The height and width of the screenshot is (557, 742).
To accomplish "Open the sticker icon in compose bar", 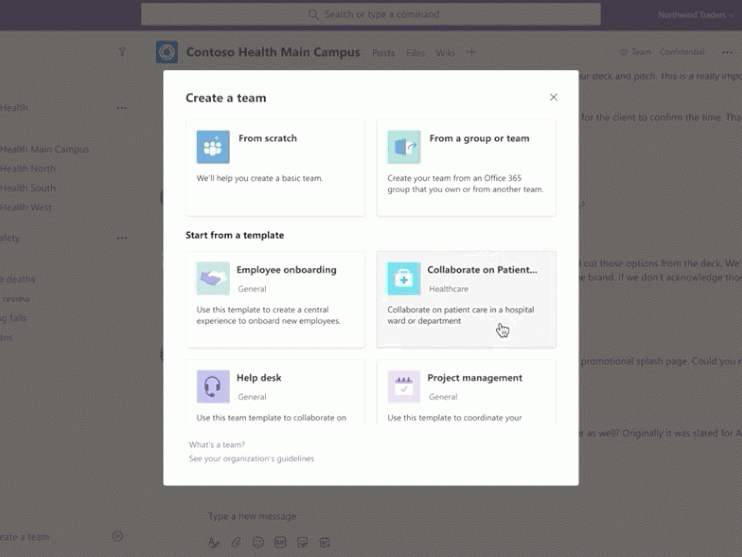I will 302,542.
